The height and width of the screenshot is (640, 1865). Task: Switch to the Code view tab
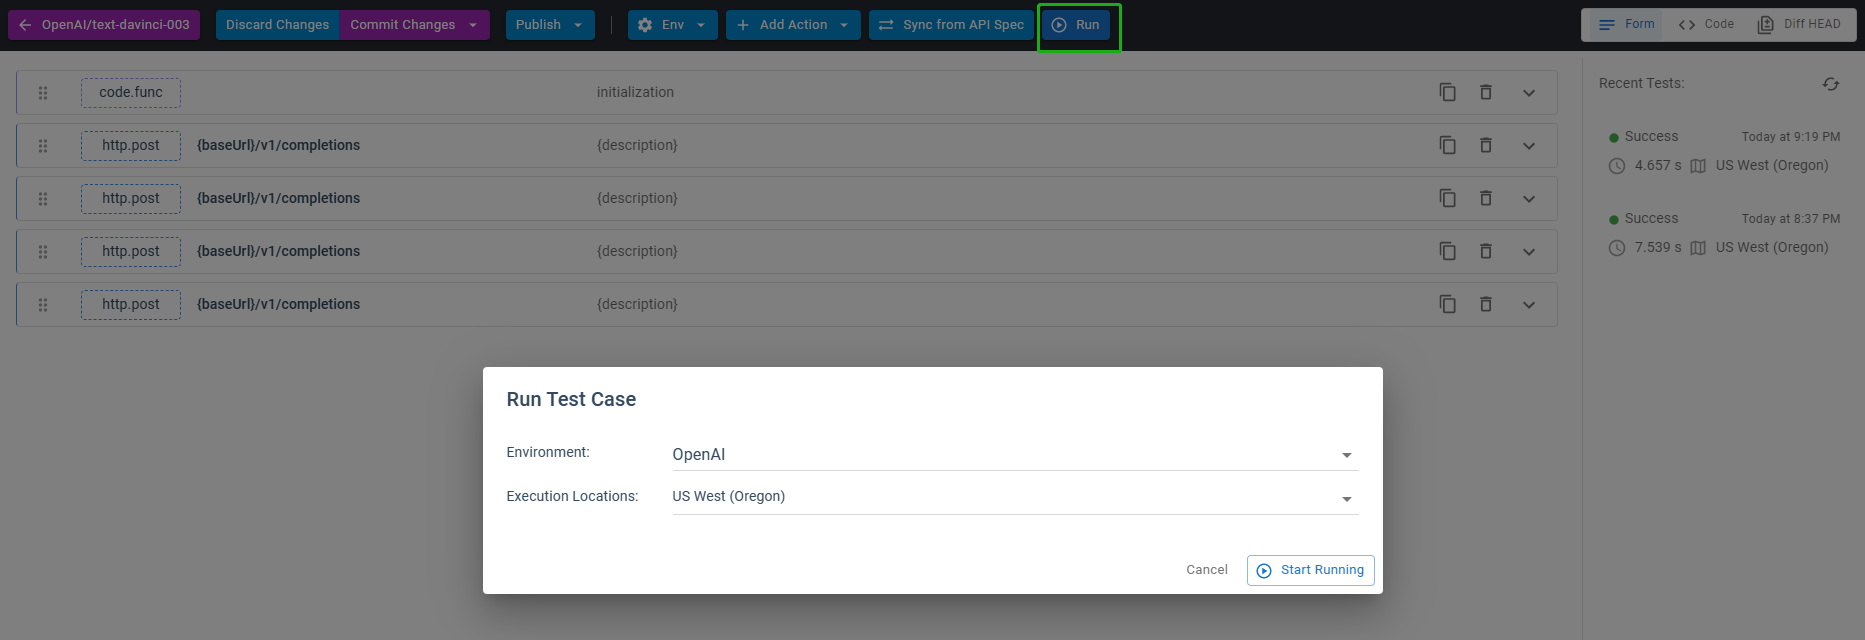[x=1706, y=24]
